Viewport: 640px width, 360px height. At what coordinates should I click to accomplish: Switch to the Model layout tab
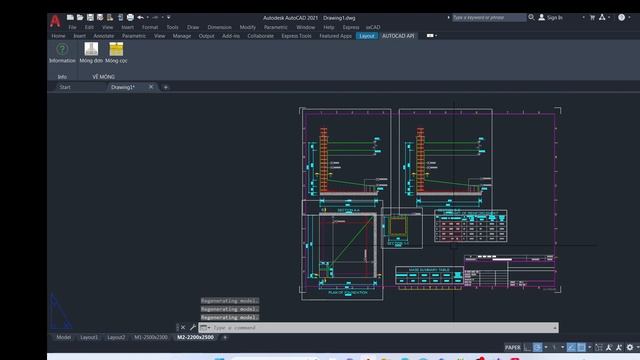64,337
